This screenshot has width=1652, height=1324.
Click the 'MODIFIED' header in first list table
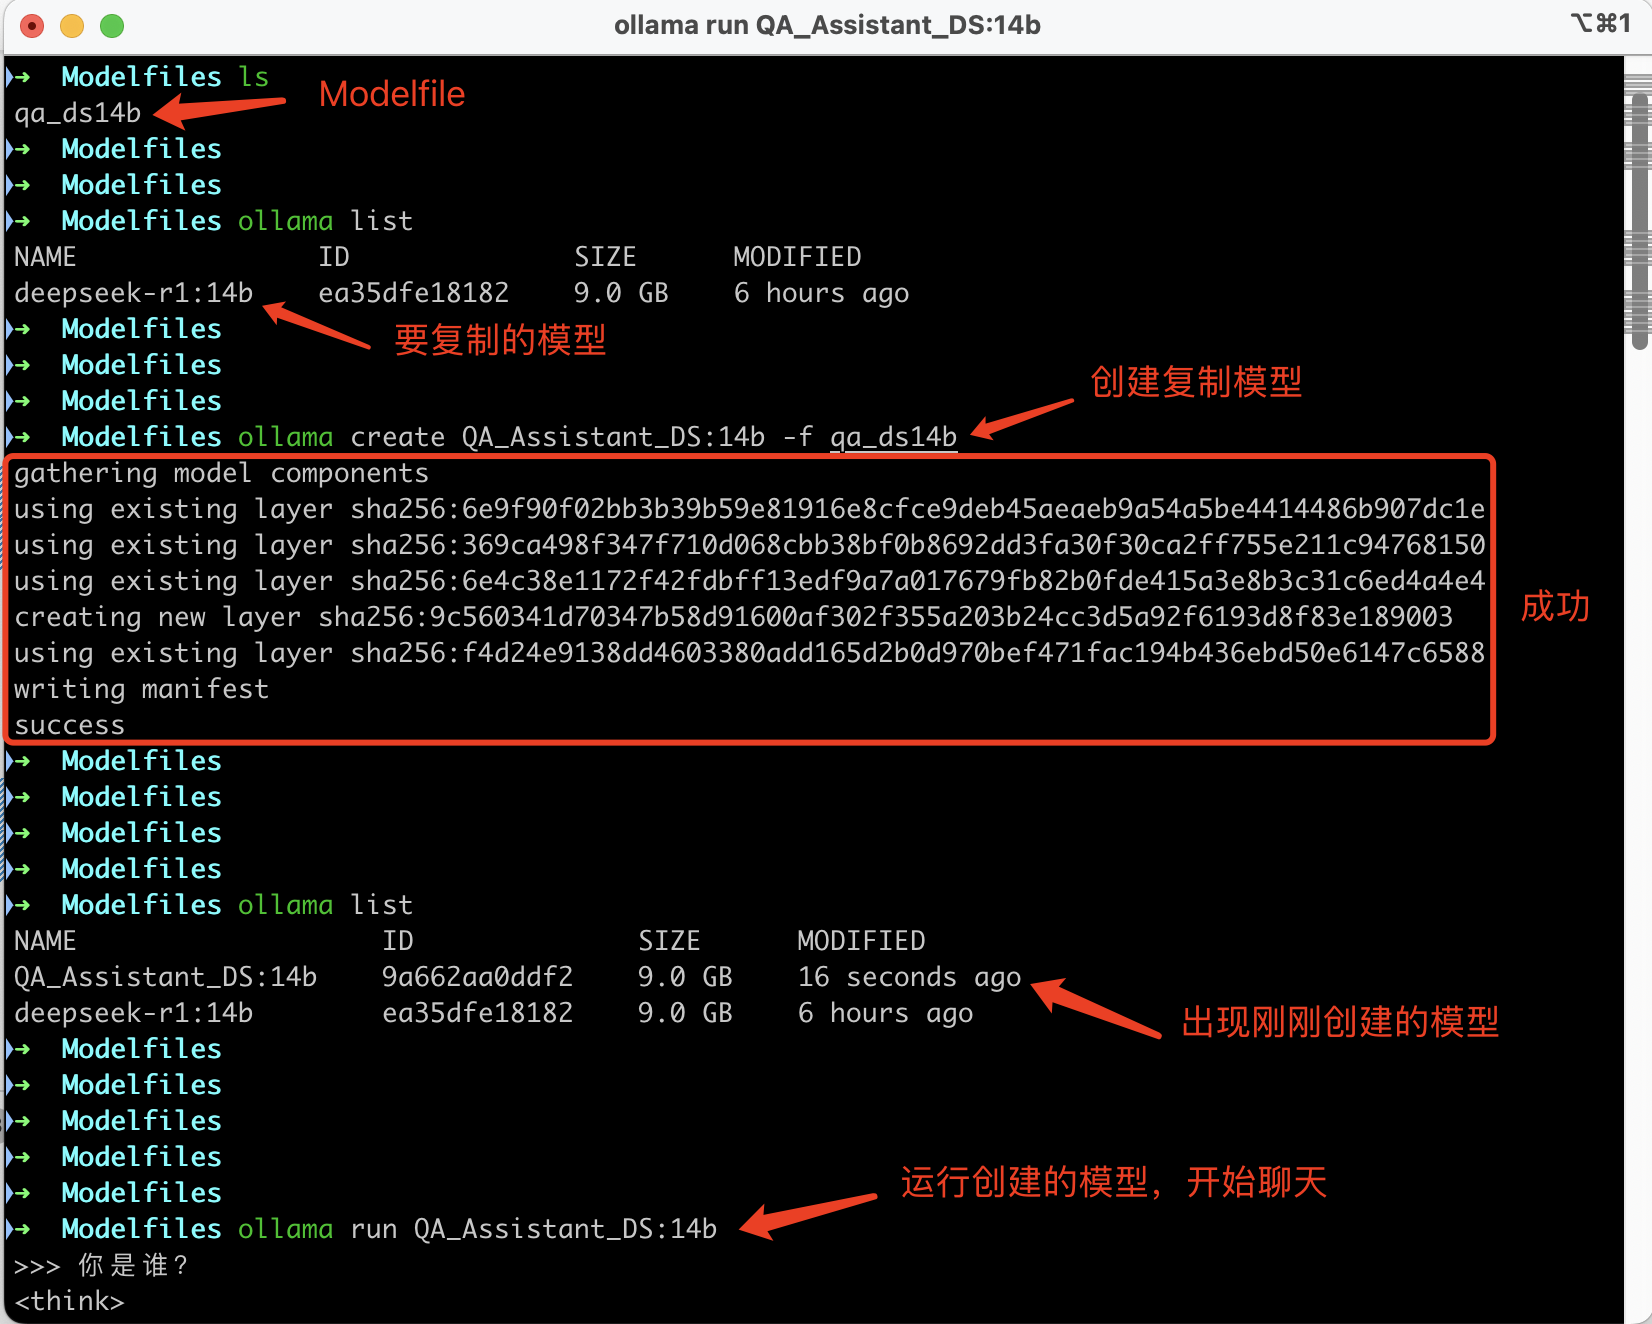[797, 257]
